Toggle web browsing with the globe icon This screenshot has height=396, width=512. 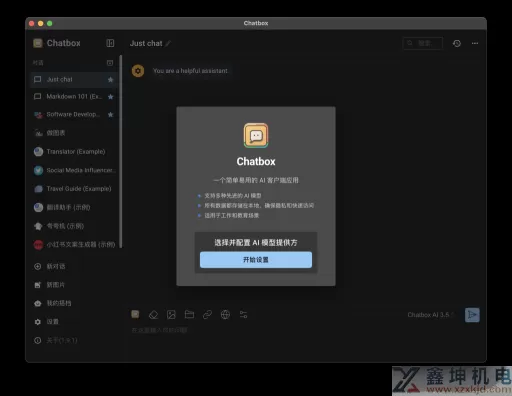(225, 314)
